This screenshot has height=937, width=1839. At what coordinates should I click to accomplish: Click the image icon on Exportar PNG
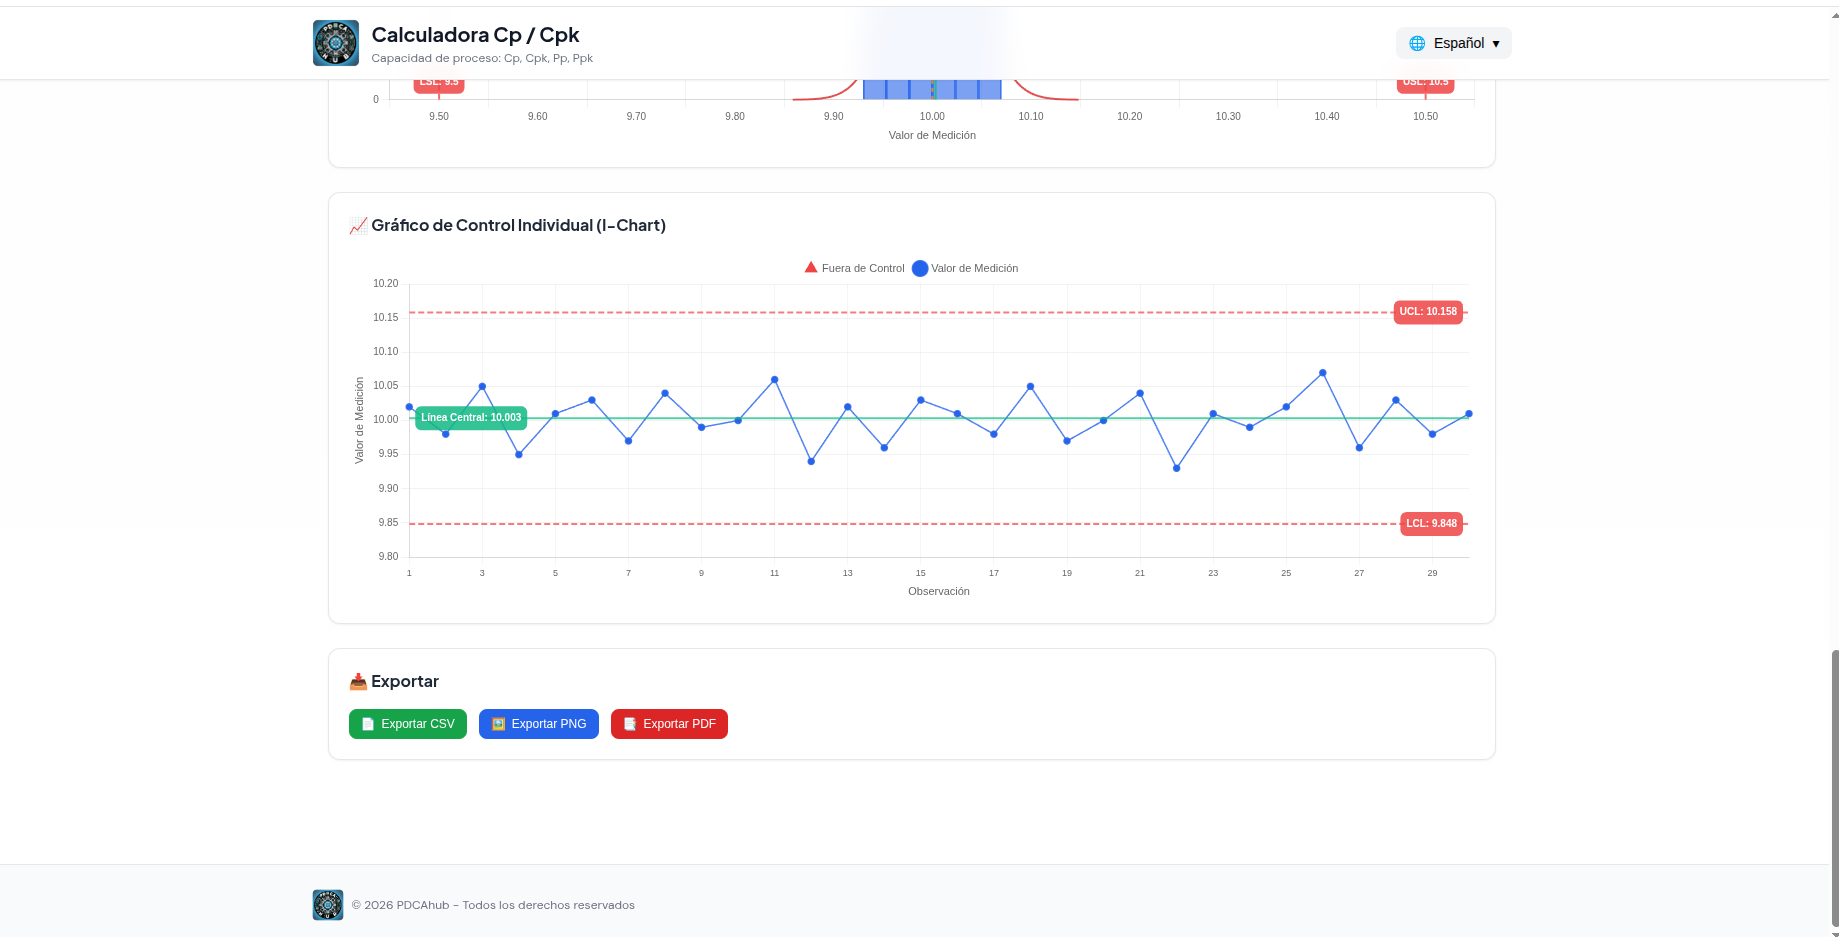click(x=498, y=724)
